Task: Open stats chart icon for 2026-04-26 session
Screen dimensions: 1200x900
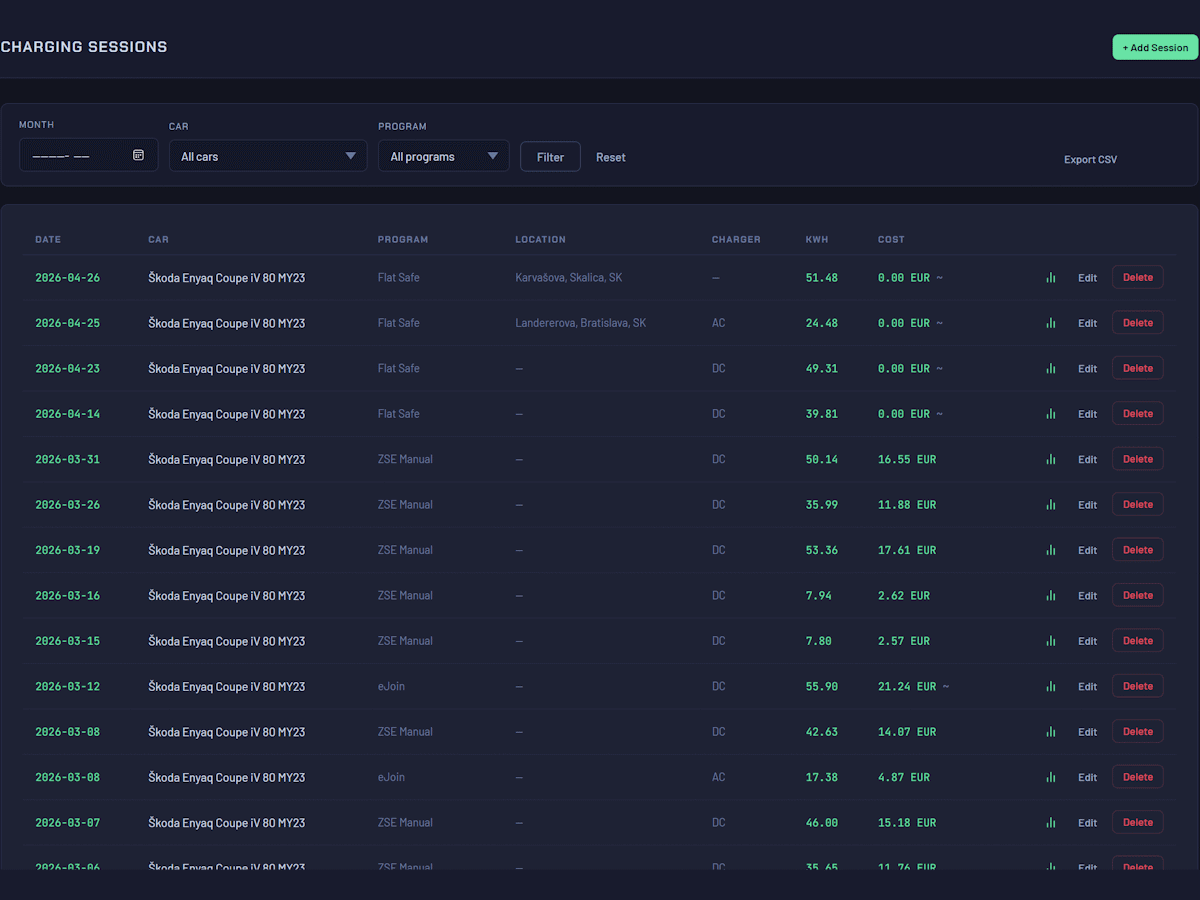Action: (x=1050, y=278)
